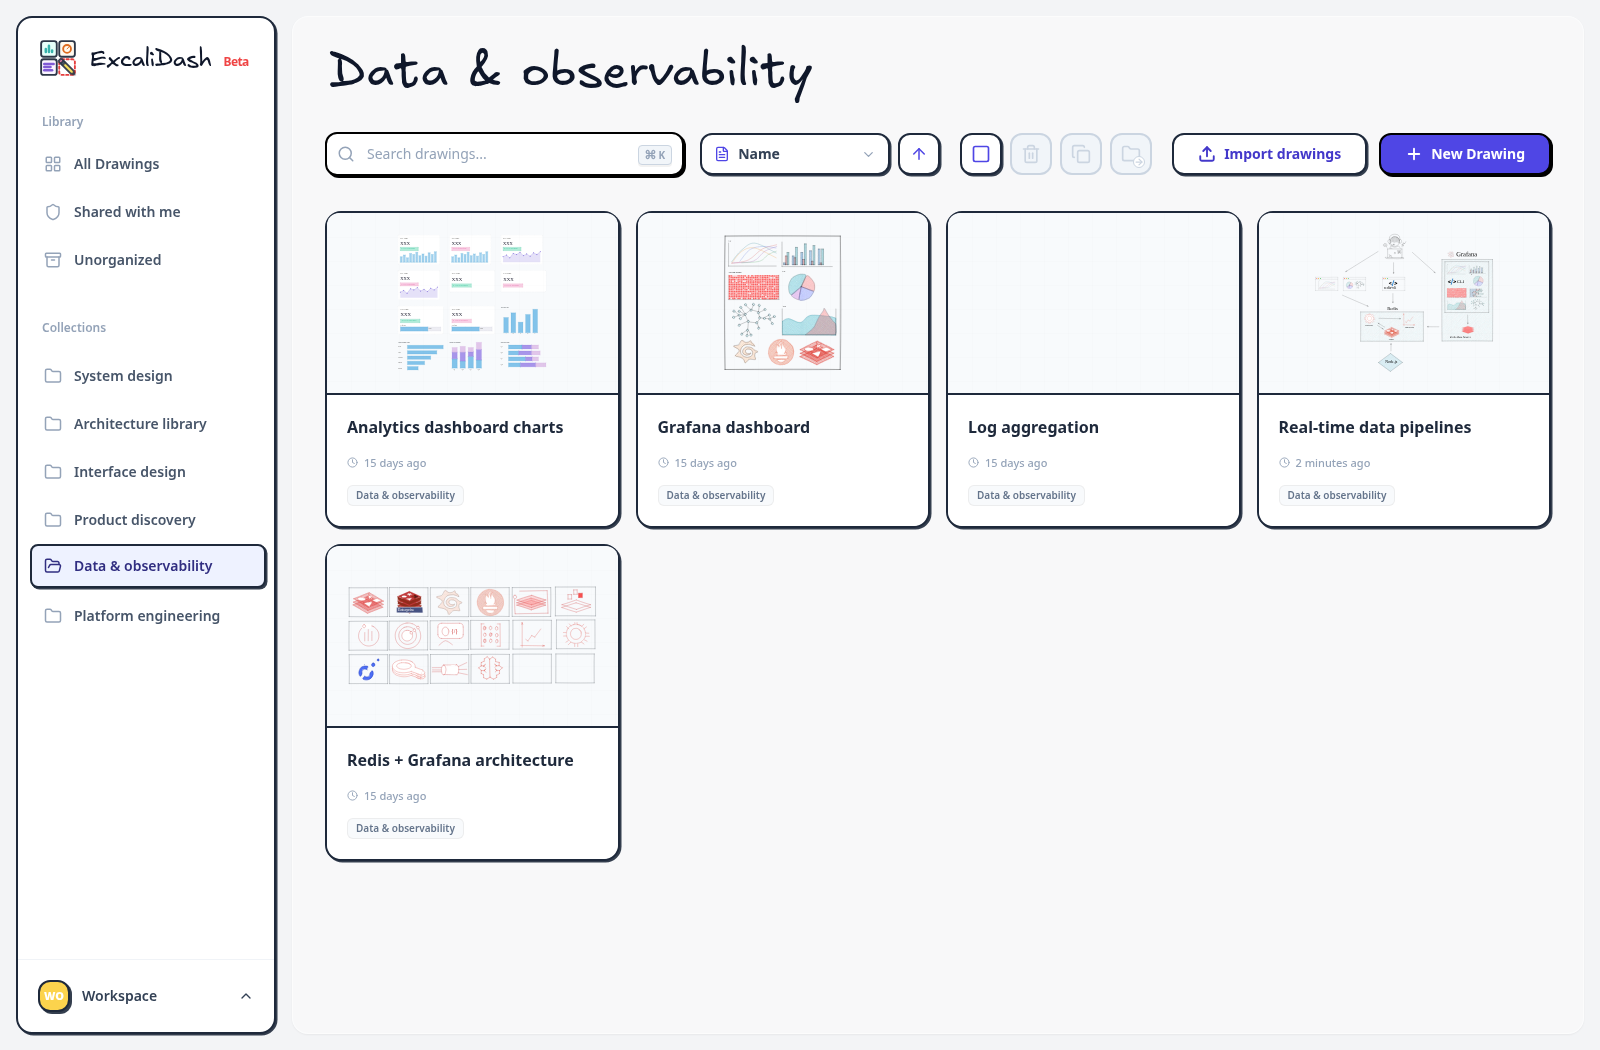This screenshot has height=1050, width=1600.
Task: Open the Unorganized section
Action: click(148, 260)
